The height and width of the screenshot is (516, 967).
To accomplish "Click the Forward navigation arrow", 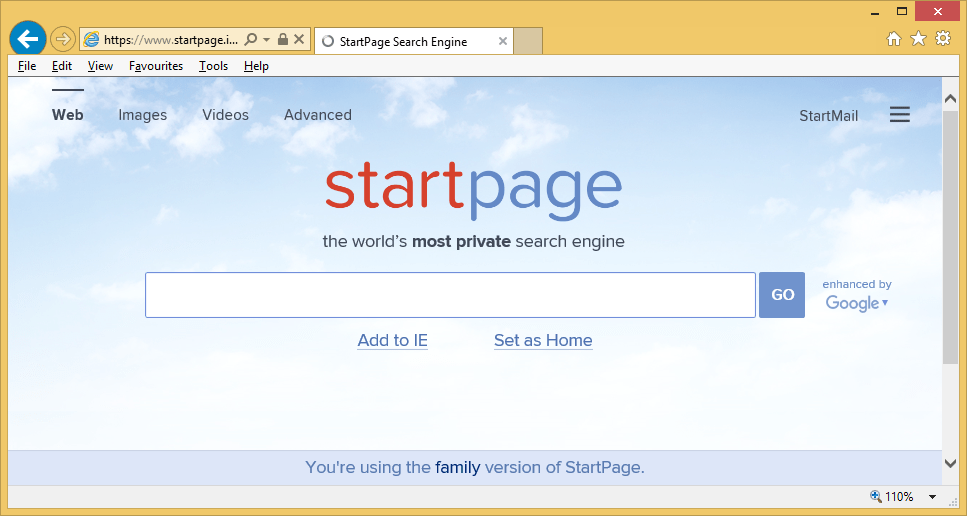I will pyautogui.click(x=62, y=39).
